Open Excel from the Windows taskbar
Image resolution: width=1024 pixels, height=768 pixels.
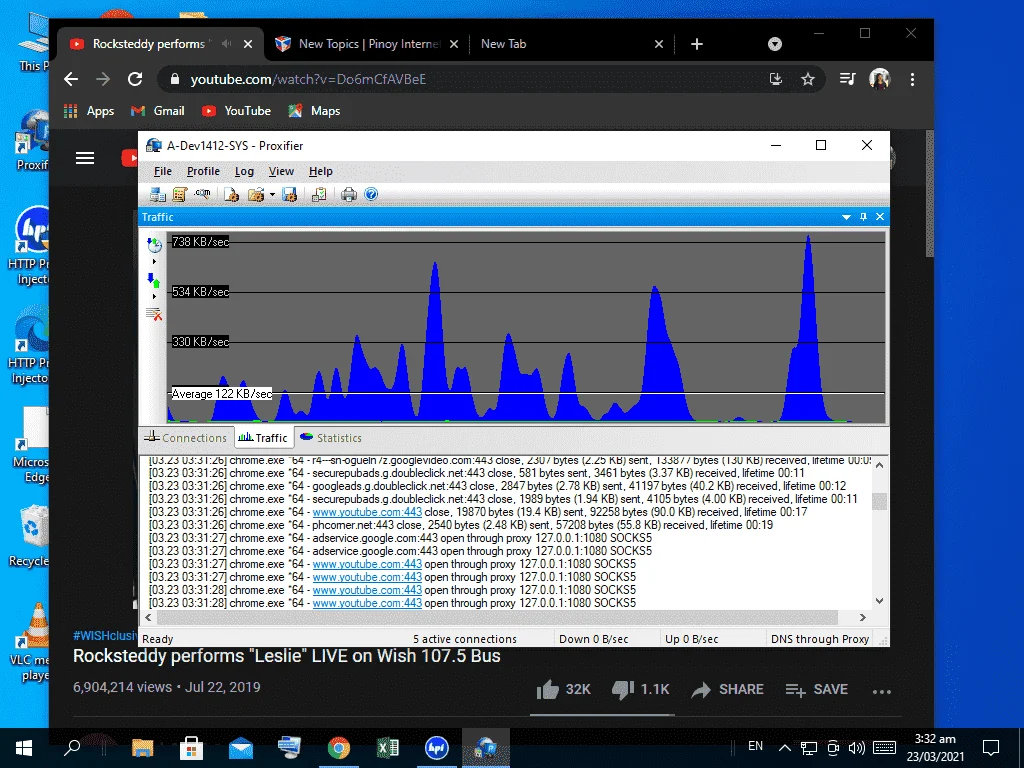pyautogui.click(x=388, y=748)
